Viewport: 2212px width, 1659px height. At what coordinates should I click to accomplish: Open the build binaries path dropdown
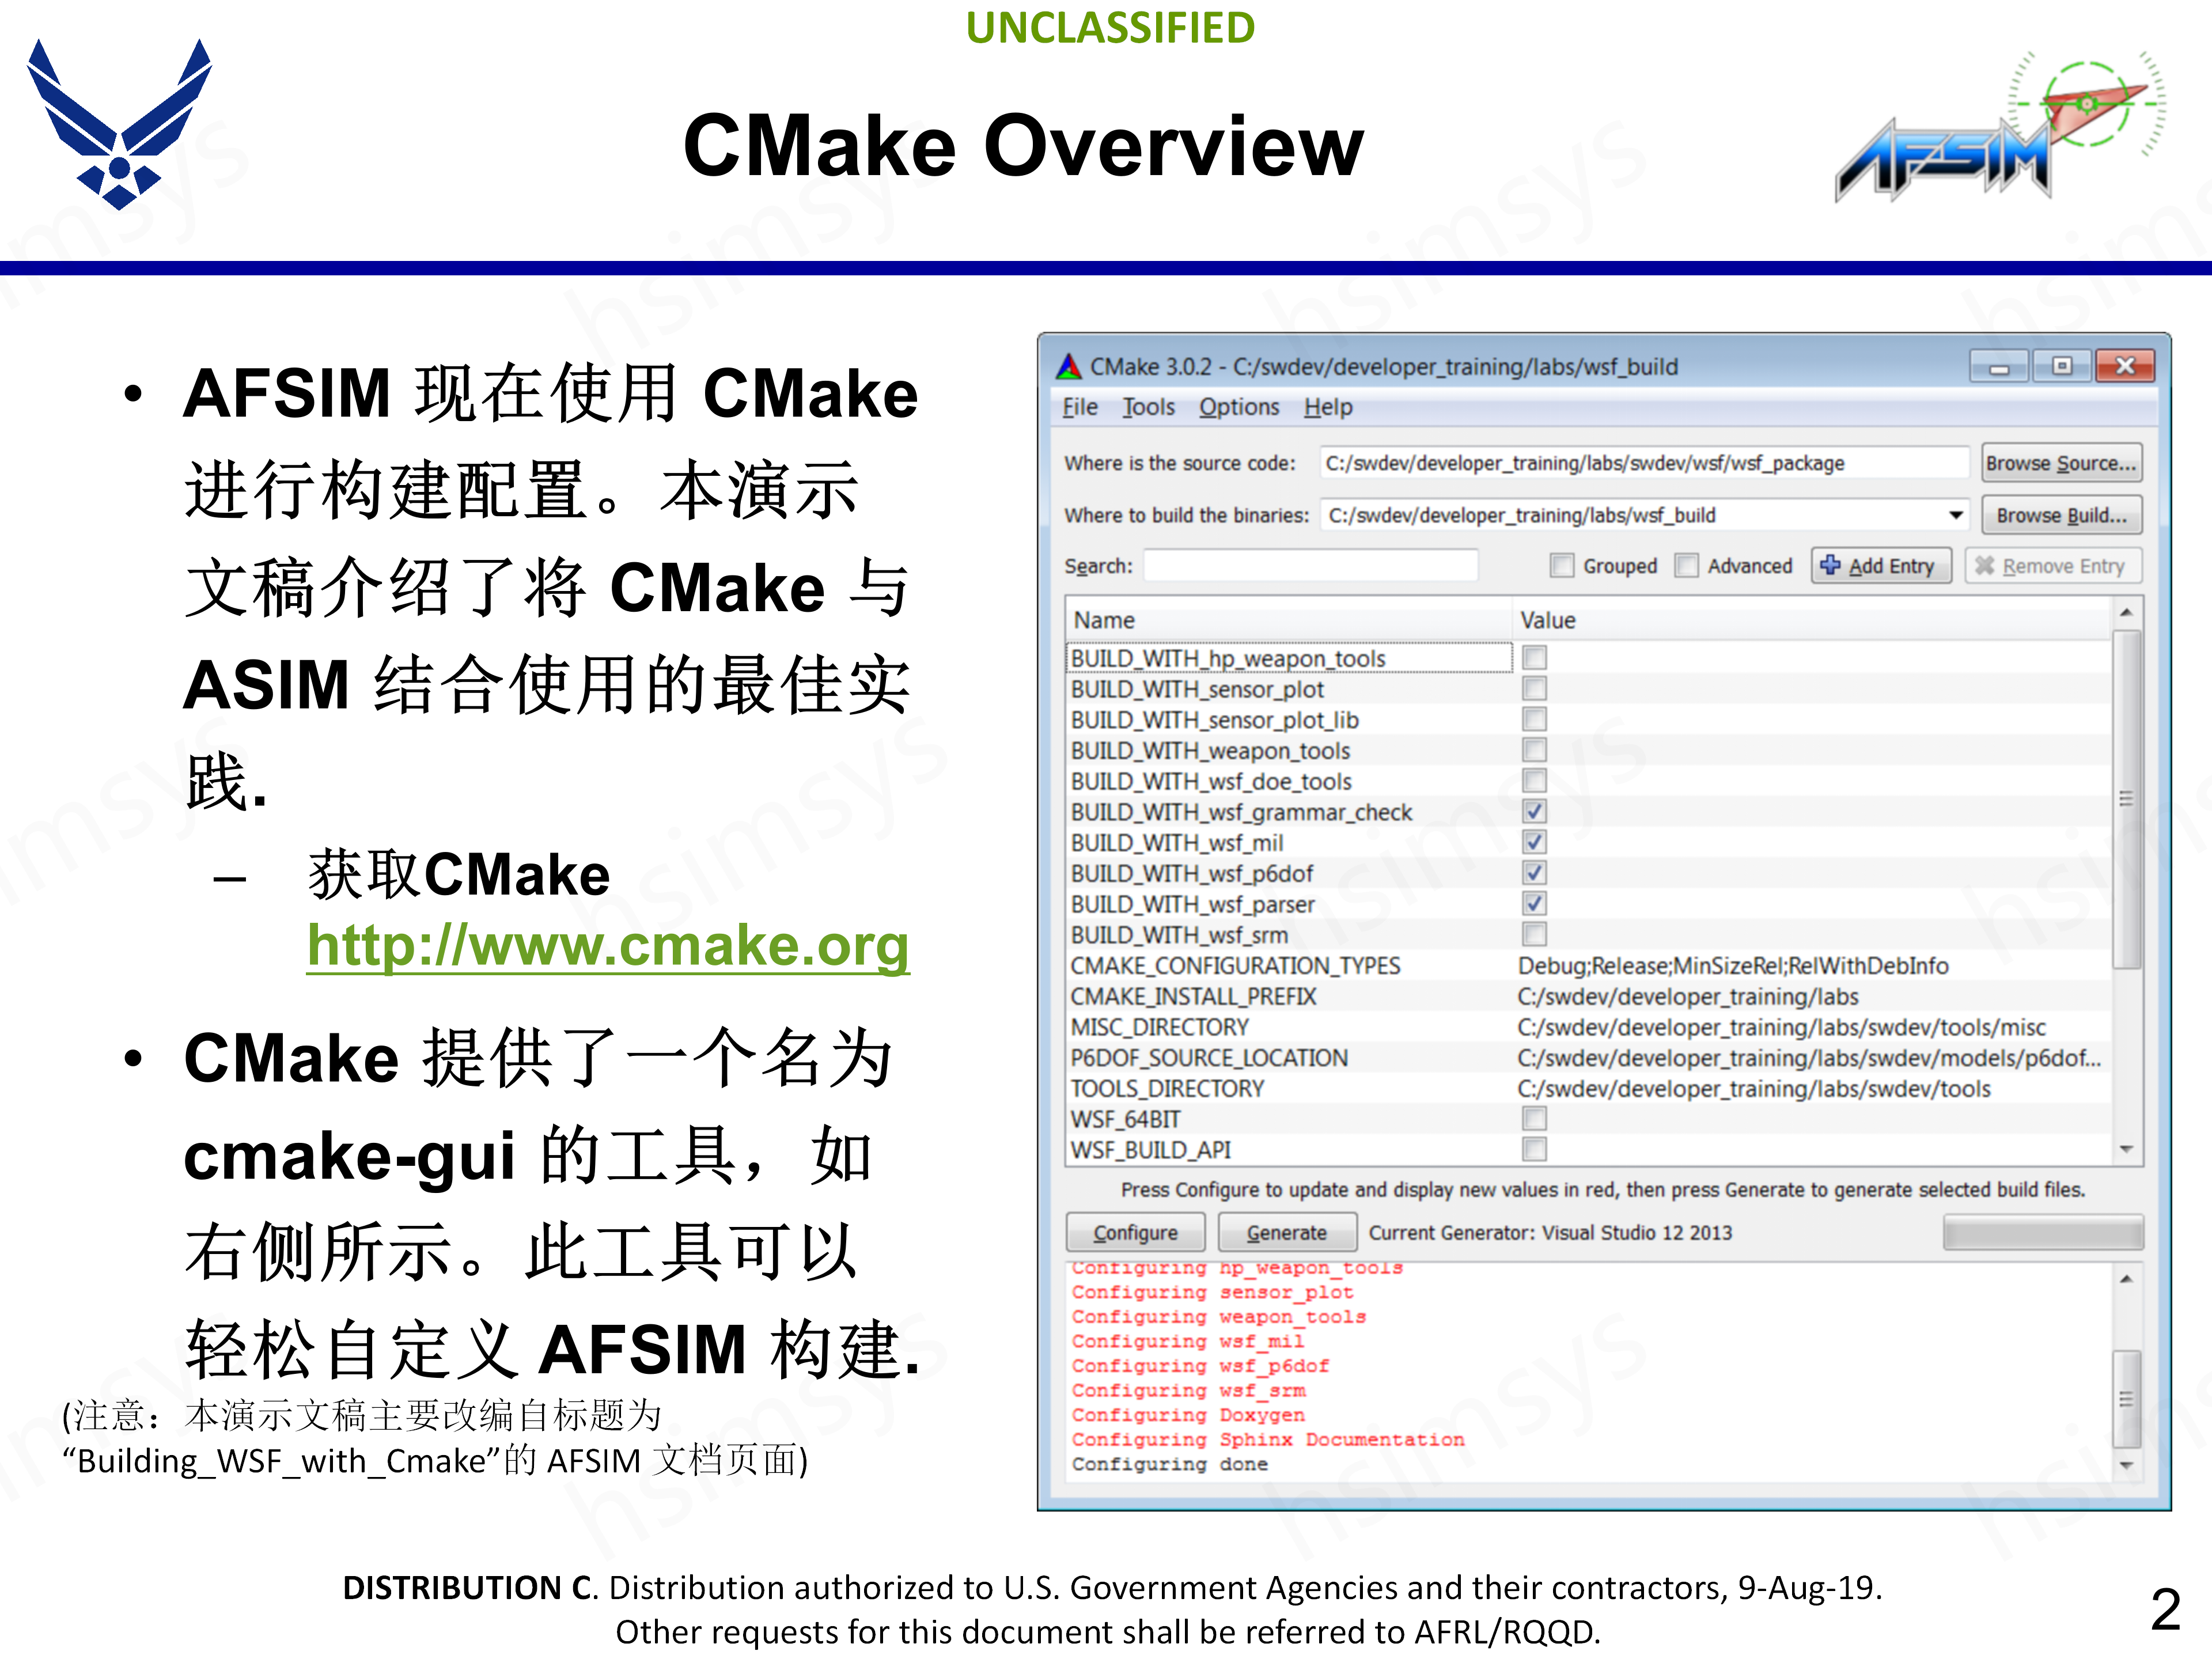pyautogui.click(x=1955, y=514)
